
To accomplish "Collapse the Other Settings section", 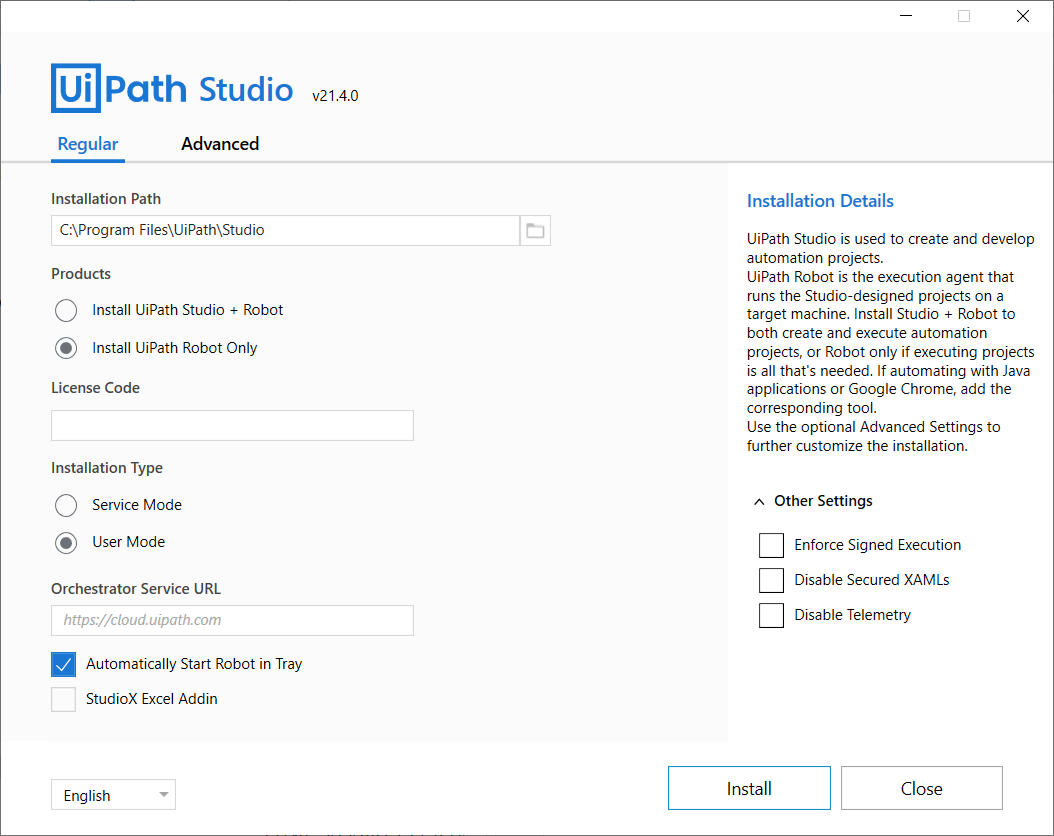I will [757, 500].
